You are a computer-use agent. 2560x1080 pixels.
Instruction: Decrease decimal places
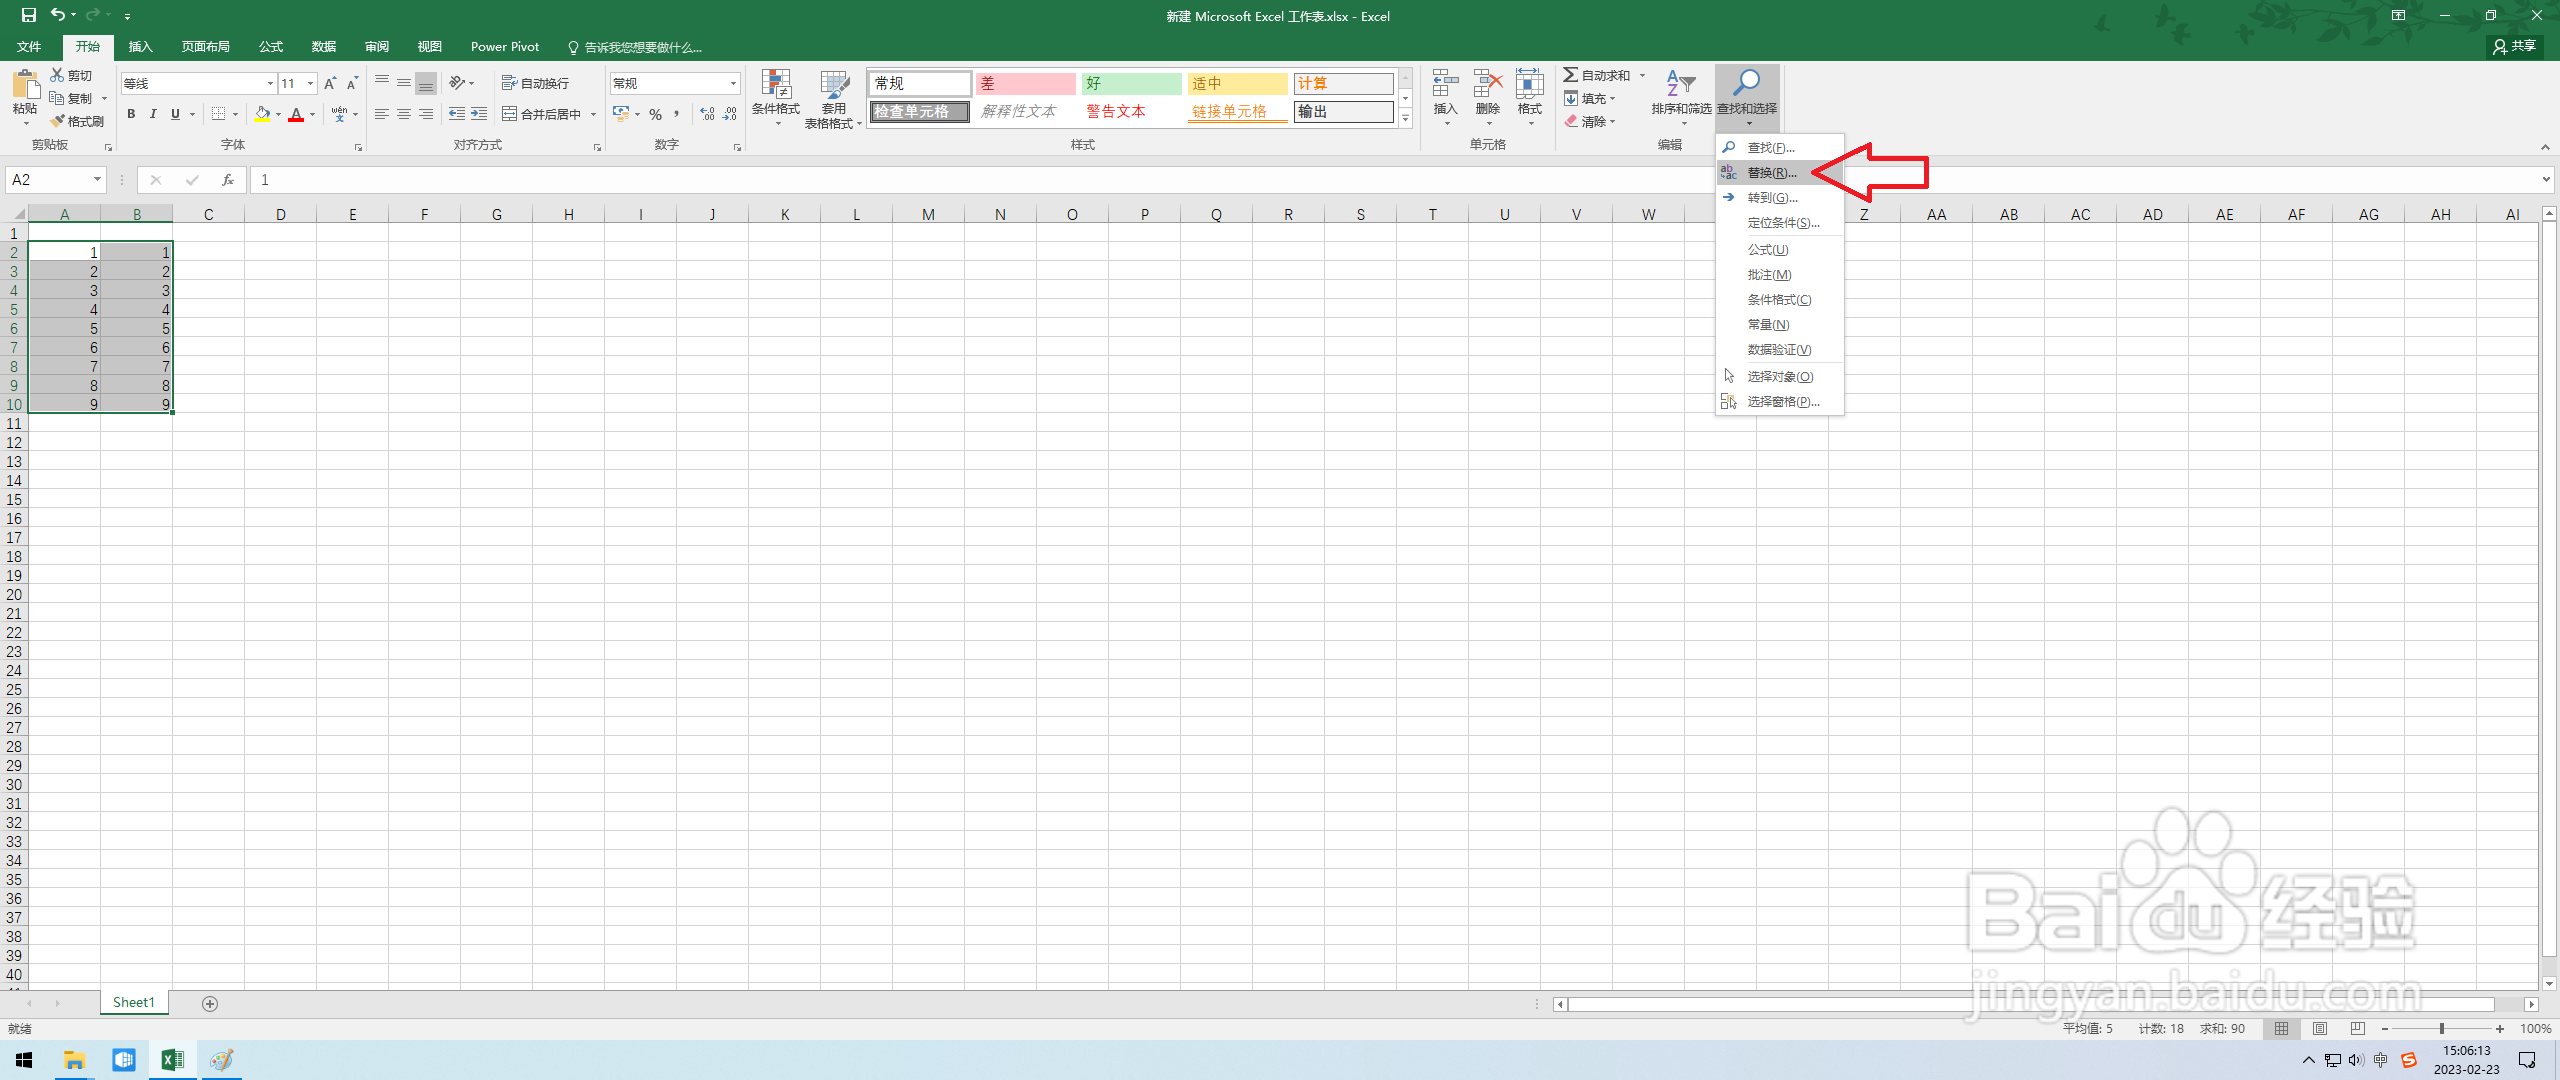730,114
